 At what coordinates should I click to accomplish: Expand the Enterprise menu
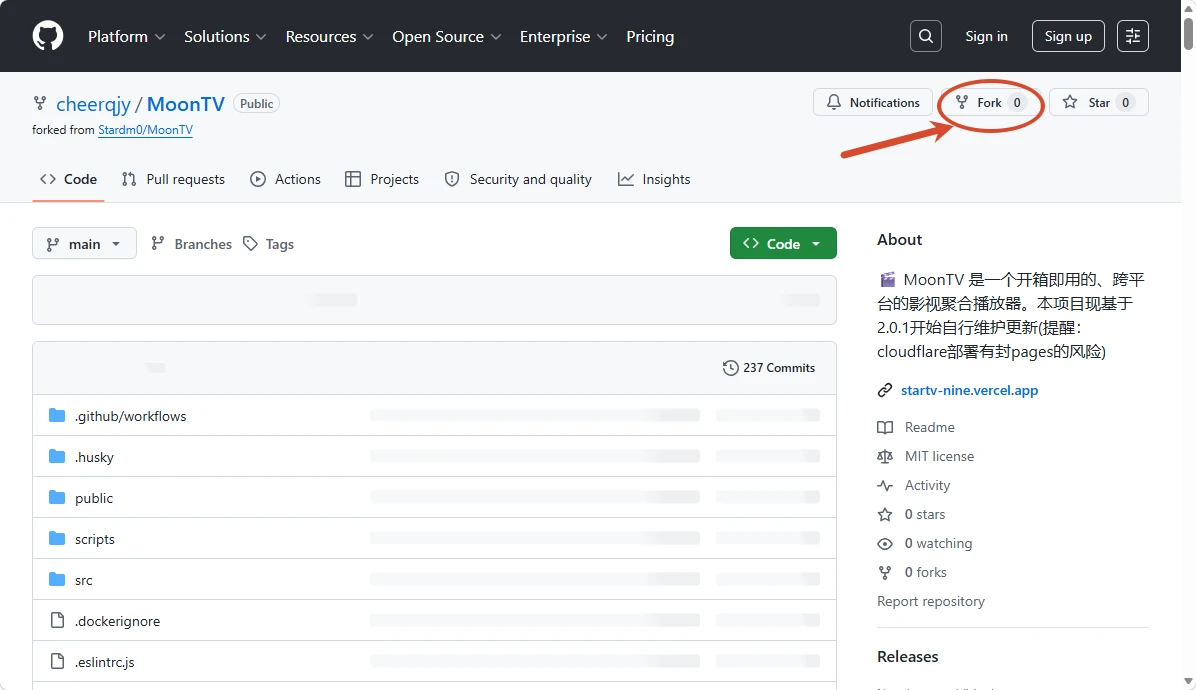[x=564, y=37]
